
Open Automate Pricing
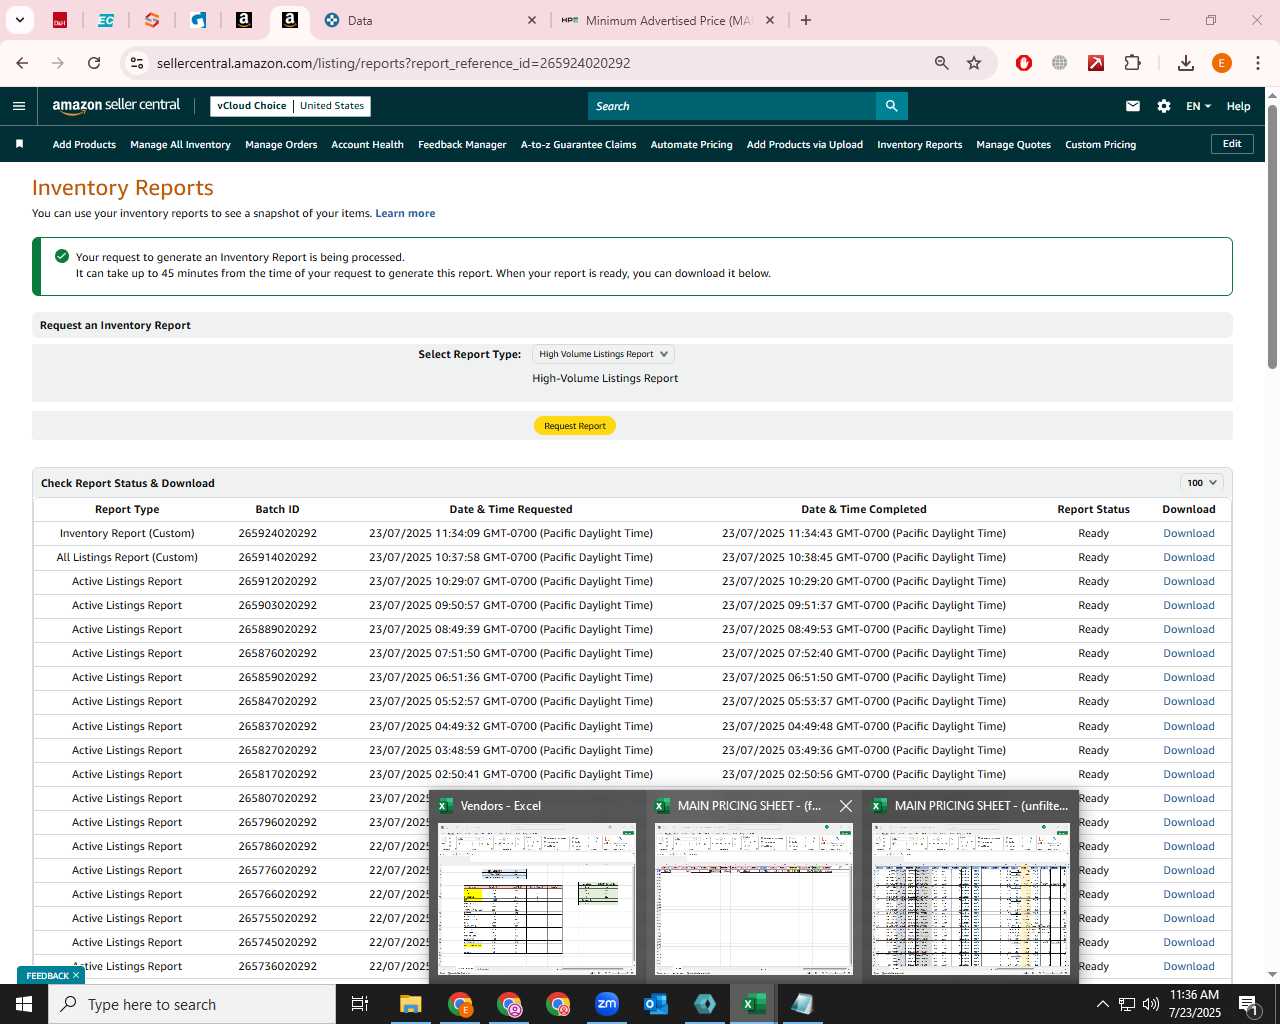pos(691,145)
